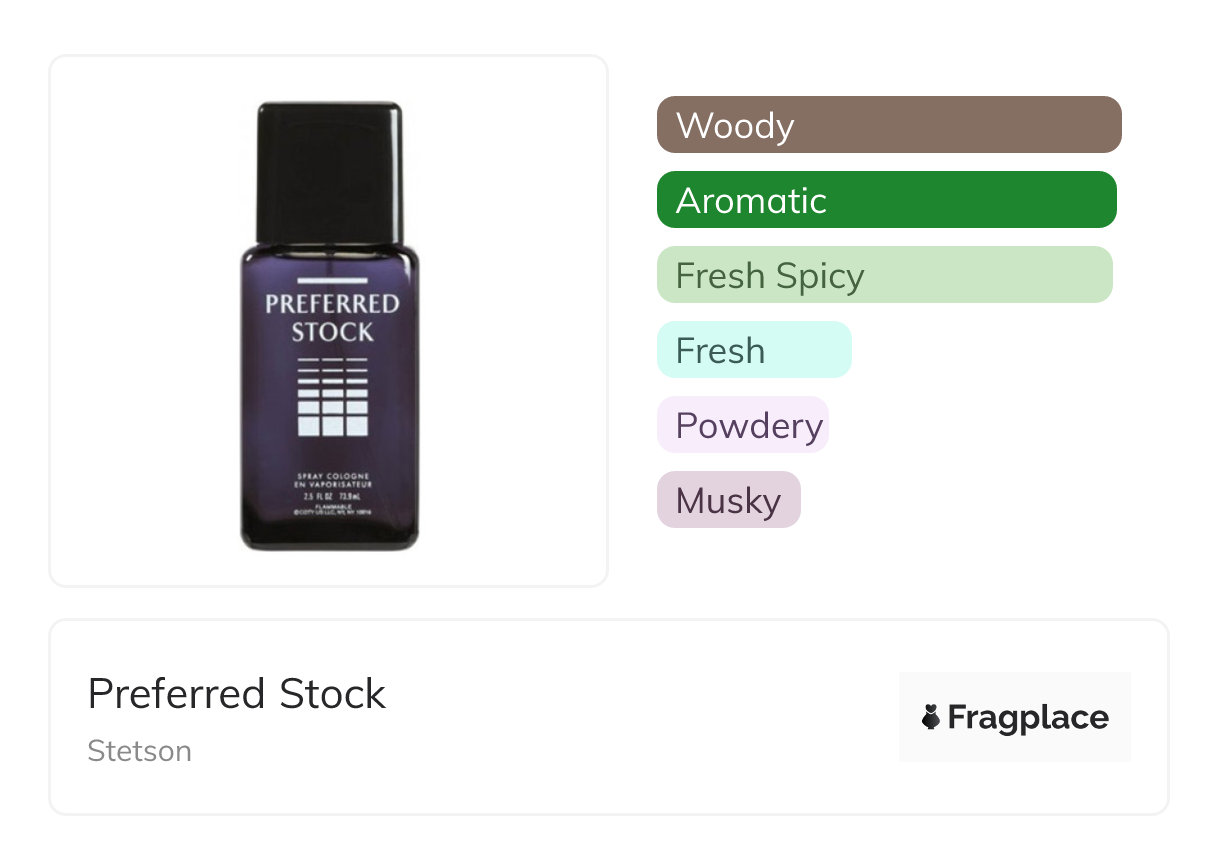Select the green Aromatic accord bar
Image resolution: width=1218 pixels, height=864 pixels.
886,200
